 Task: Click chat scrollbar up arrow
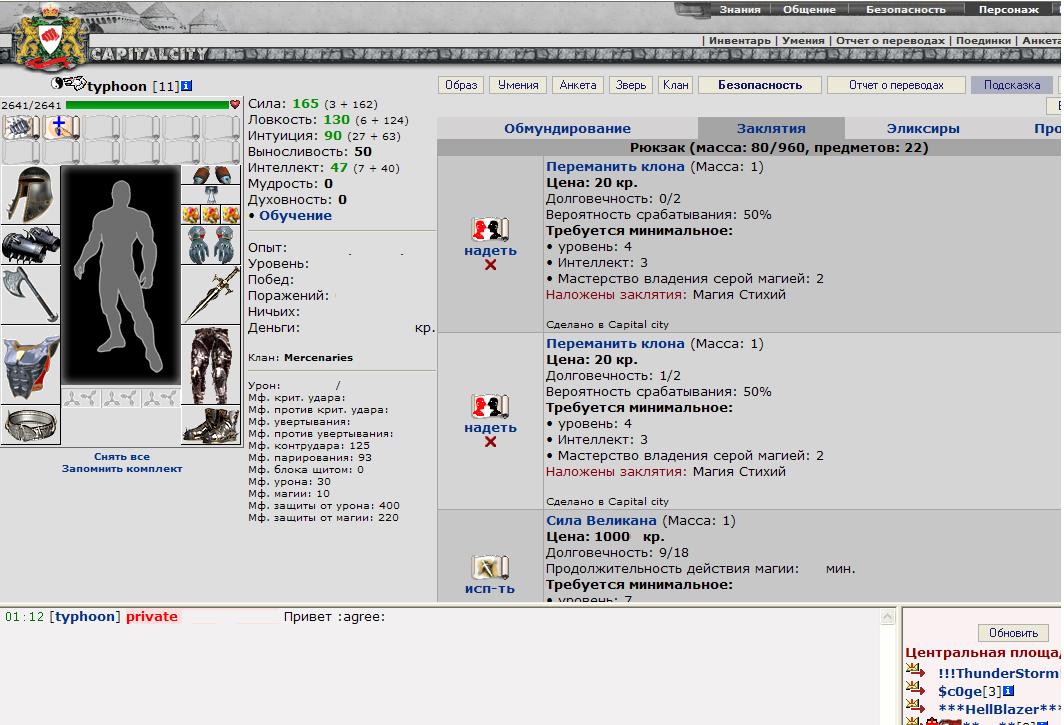pos(888,616)
